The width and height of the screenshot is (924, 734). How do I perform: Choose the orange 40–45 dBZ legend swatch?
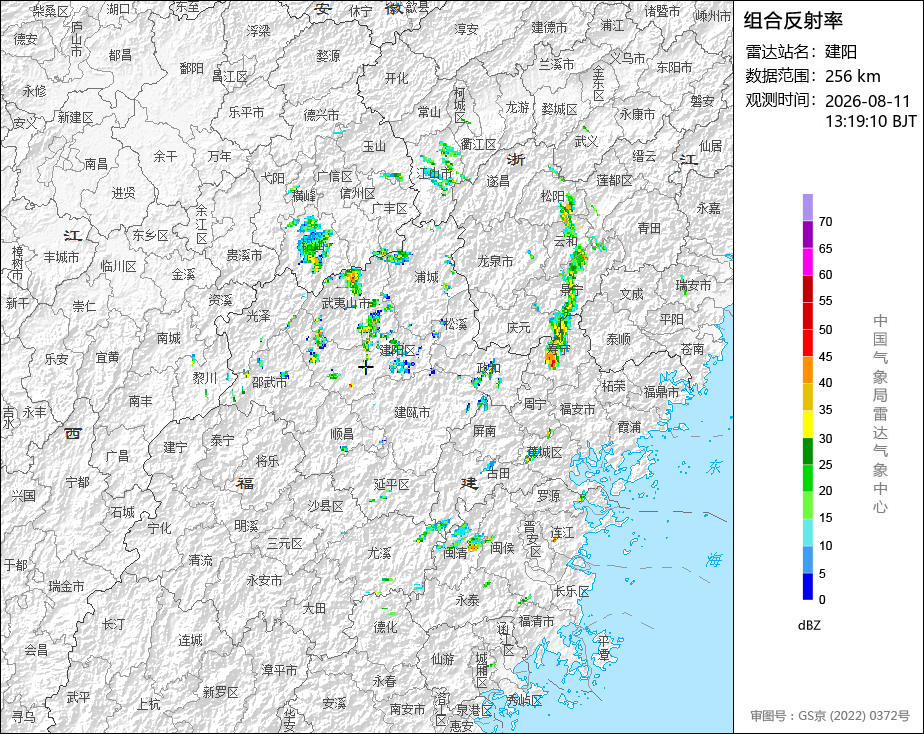pos(807,369)
